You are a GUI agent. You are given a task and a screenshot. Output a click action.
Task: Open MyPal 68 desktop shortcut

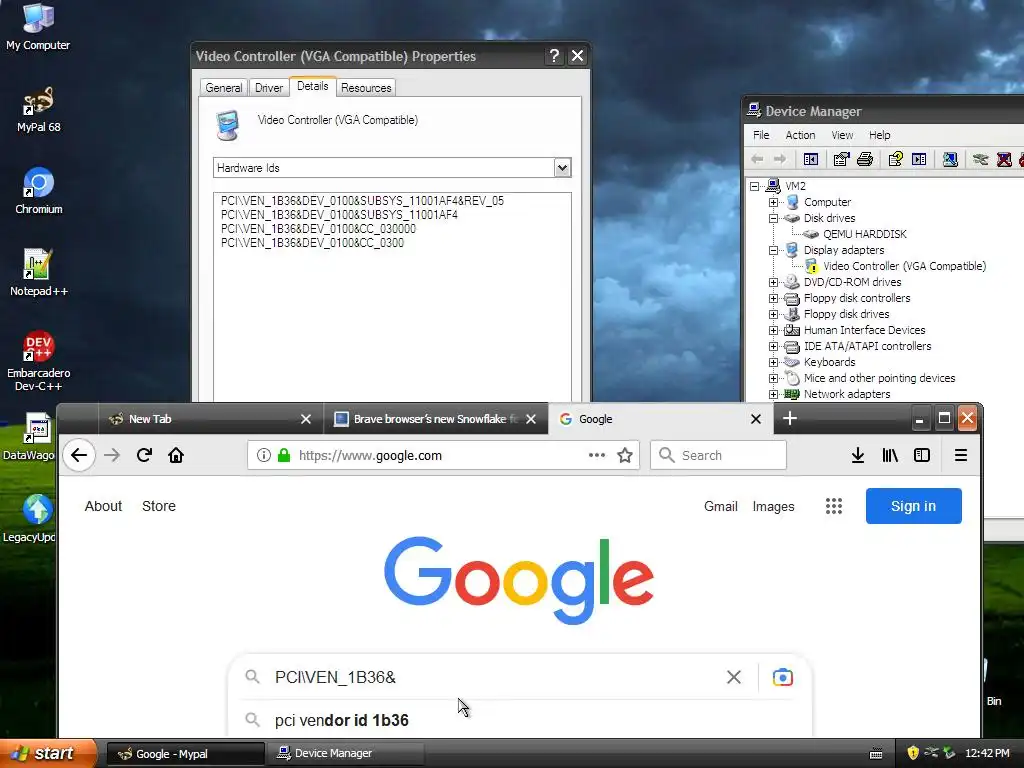tap(39, 109)
